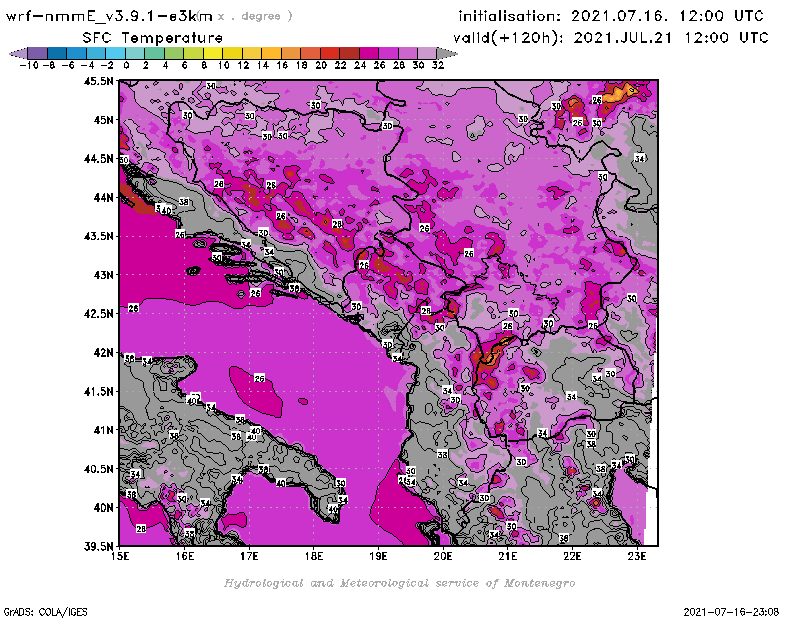Click the 2021-07-16-23:08 timestamp
Screen dimensions: 800x618
[733, 610]
